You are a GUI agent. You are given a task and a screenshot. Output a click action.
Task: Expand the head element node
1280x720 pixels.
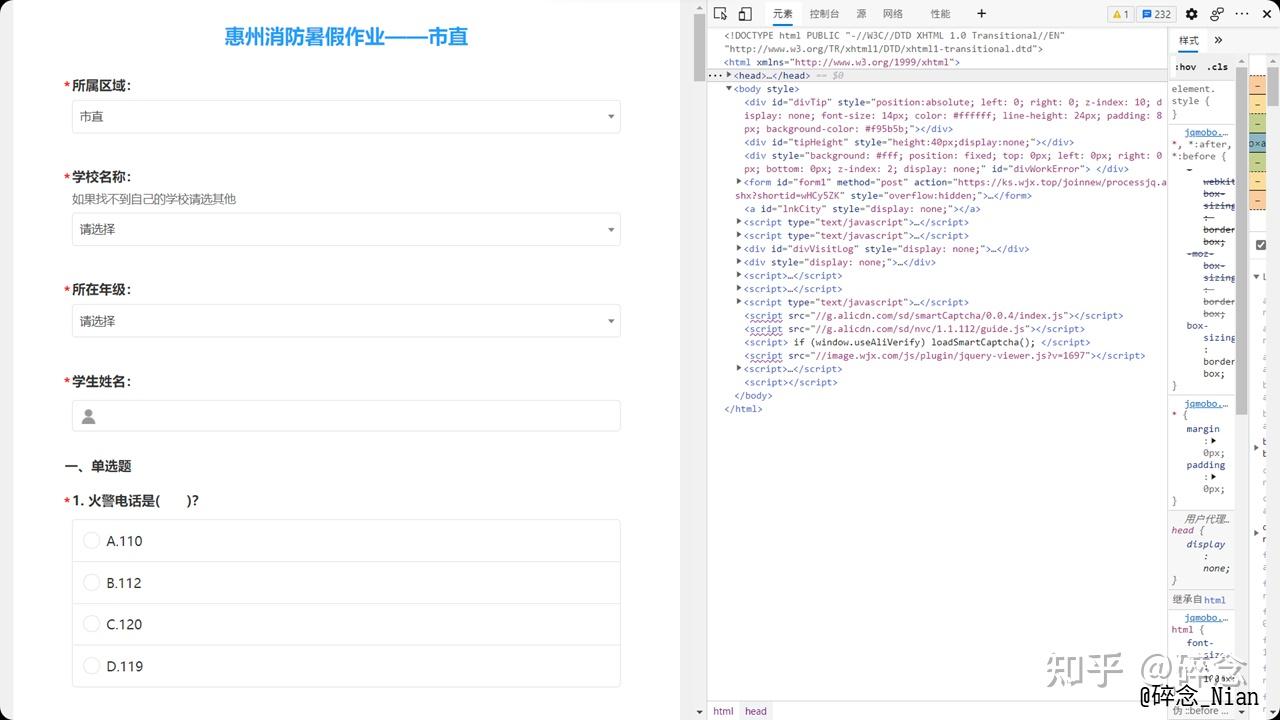[x=729, y=75]
